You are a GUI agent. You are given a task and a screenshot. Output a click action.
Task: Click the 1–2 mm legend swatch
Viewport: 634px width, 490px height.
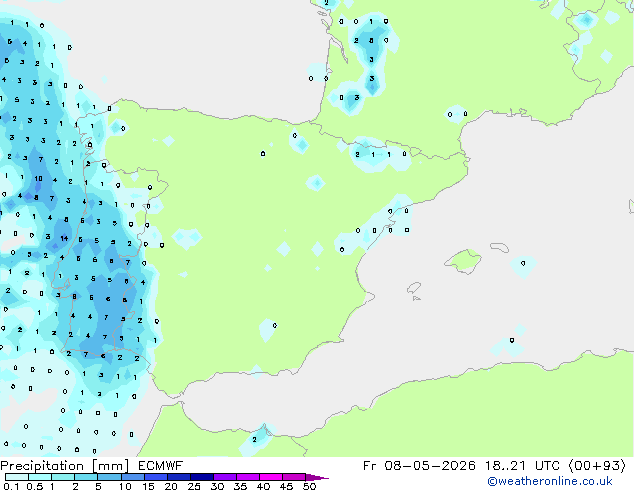pos(63,477)
